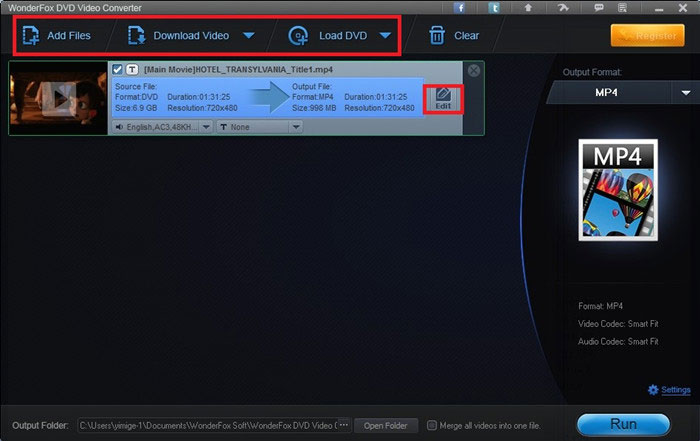Click the 'Format: MP4' info text
This screenshot has height=441, width=700.
click(600, 306)
